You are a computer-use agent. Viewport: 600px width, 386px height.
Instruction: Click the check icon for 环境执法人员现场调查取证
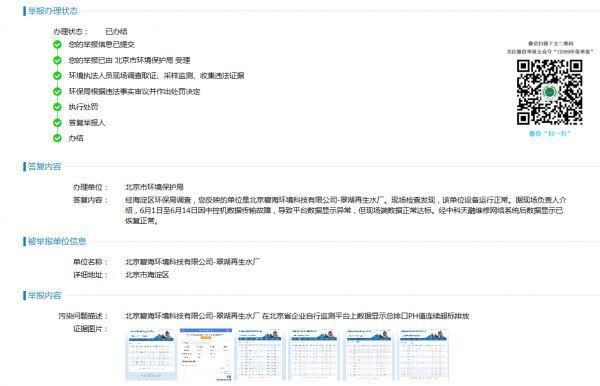tap(57, 76)
